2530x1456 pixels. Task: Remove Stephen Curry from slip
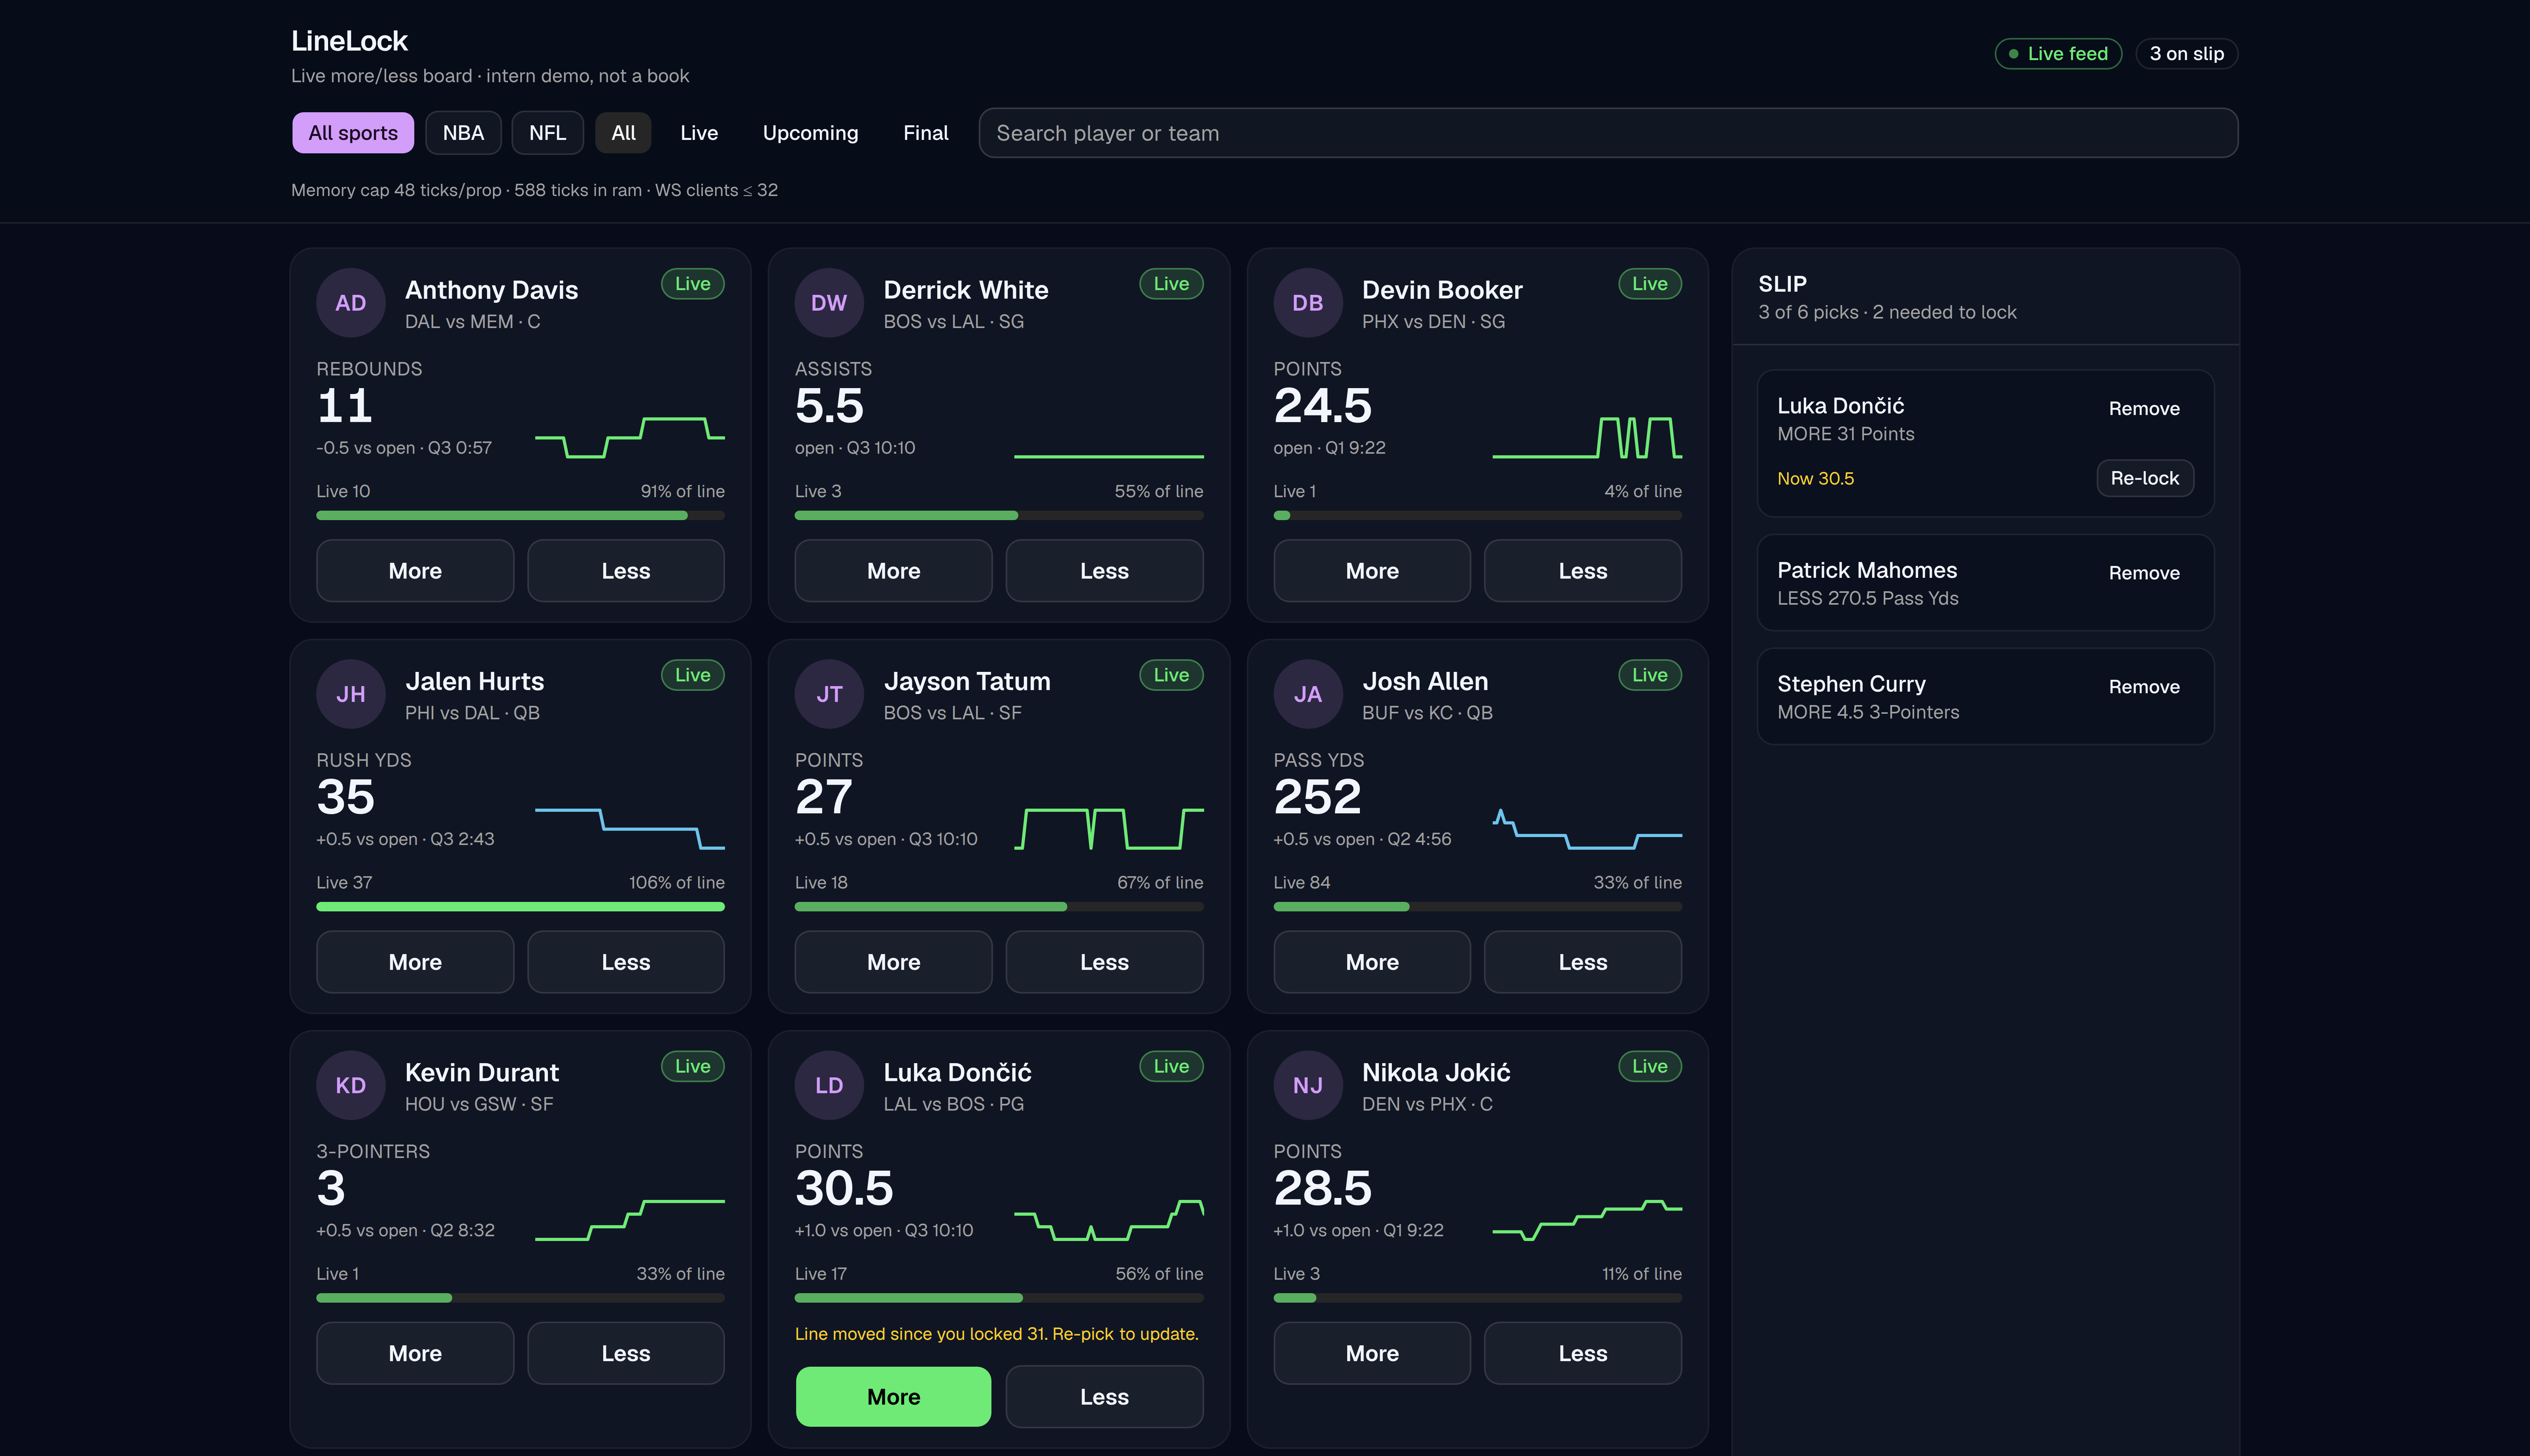click(2144, 687)
